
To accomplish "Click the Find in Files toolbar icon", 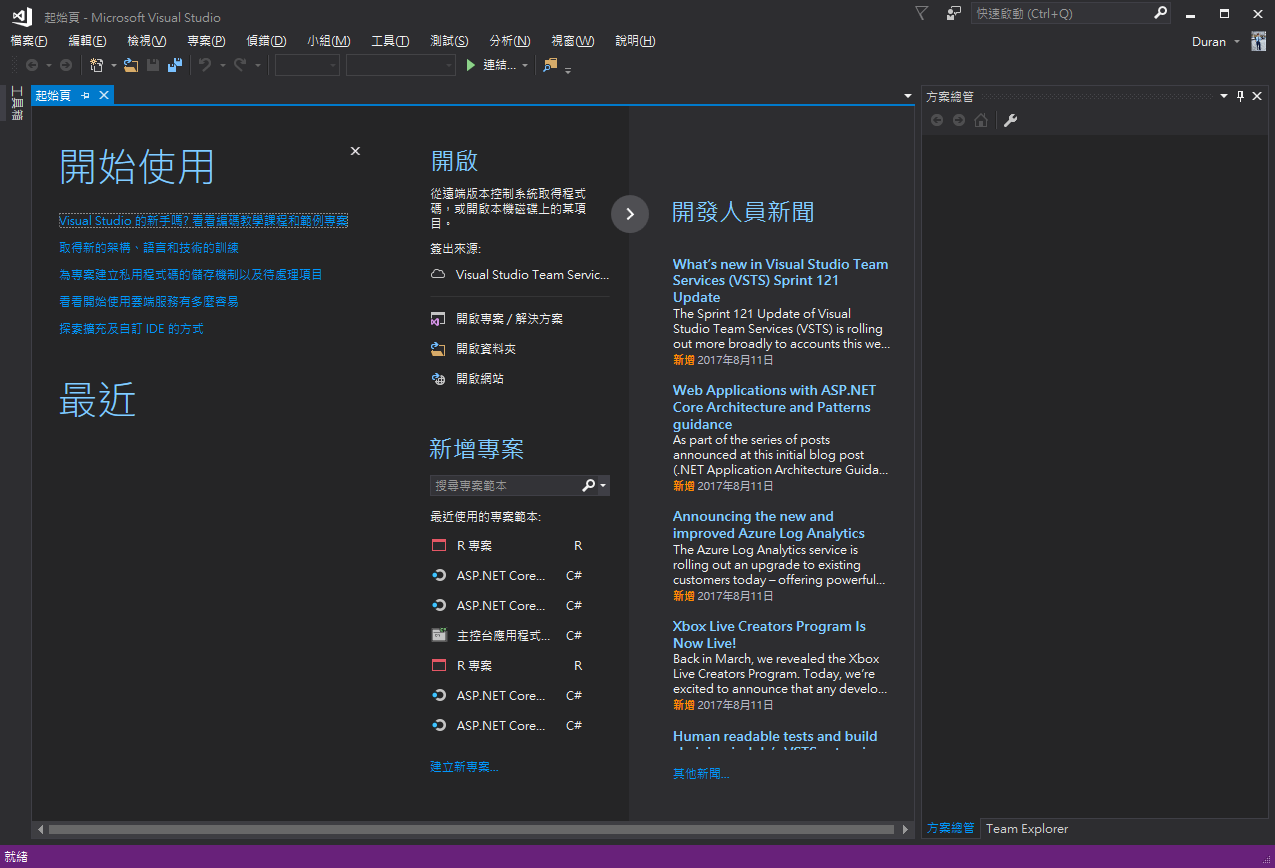I will [550, 65].
